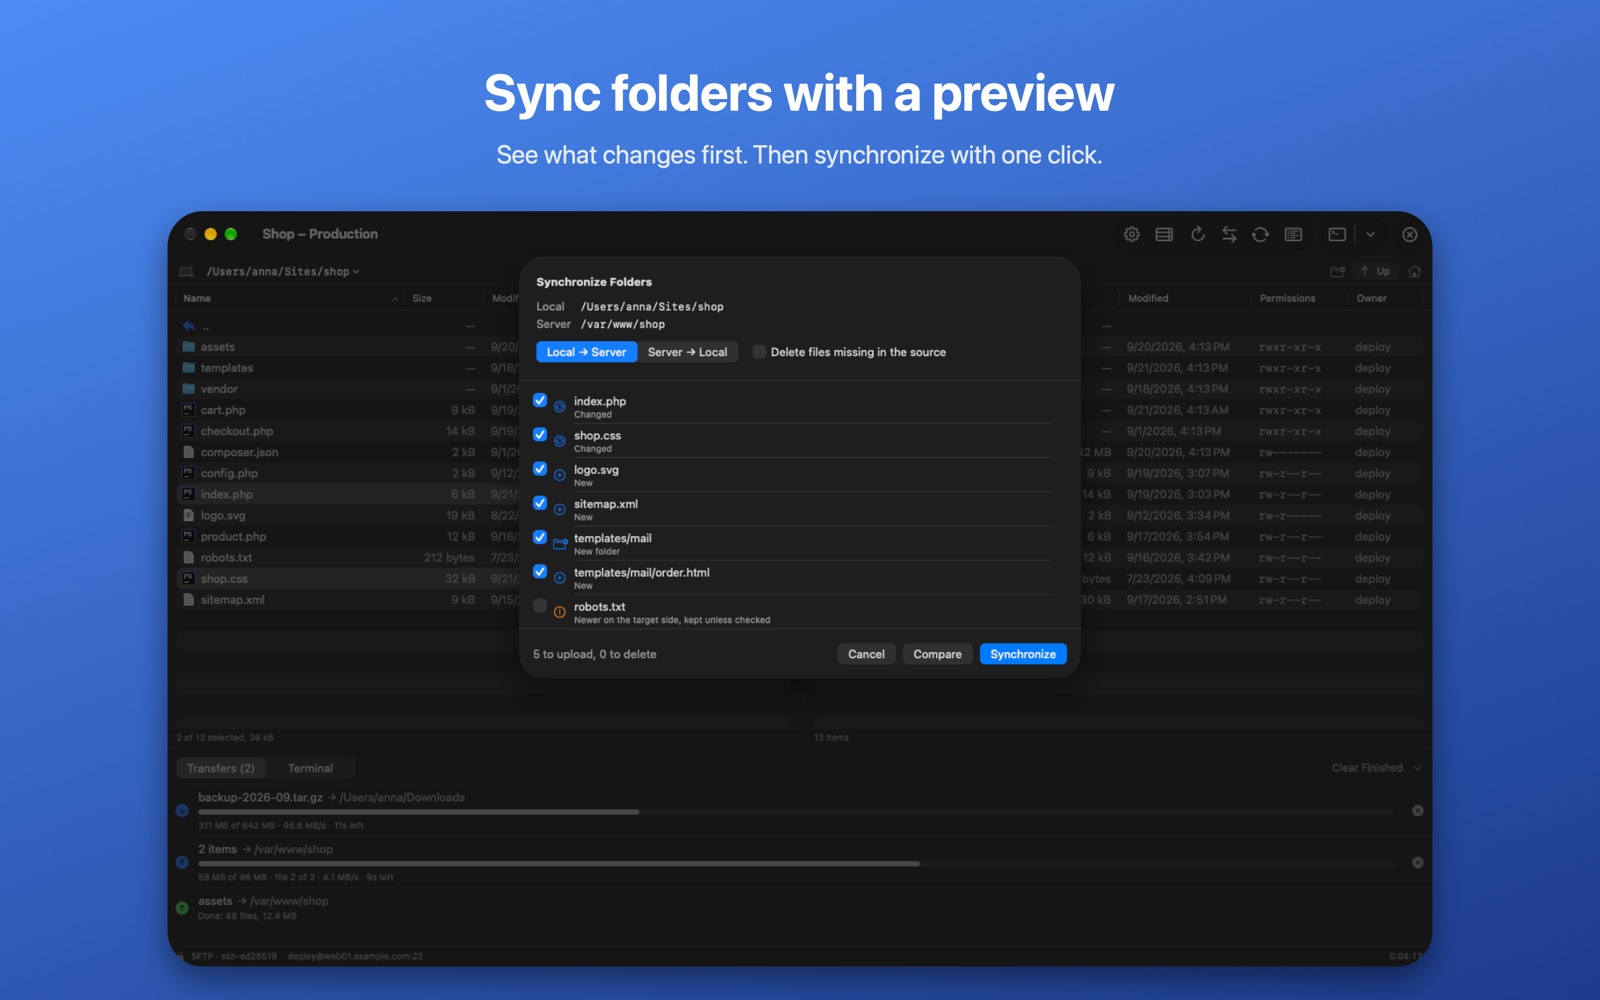Click the 2 items upload progress bar

pyautogui.click(x=796, y=863)
